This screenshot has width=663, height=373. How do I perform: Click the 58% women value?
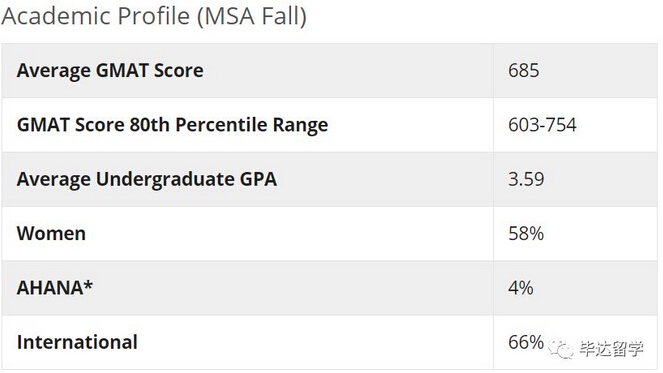tap(526, 233)
